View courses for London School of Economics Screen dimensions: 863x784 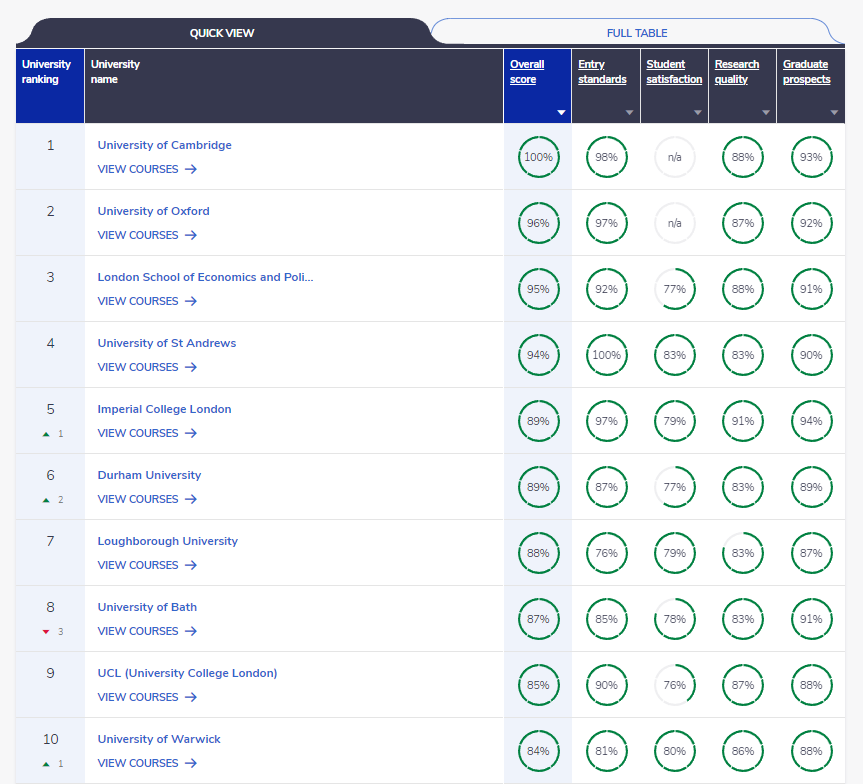click(147, 301)
